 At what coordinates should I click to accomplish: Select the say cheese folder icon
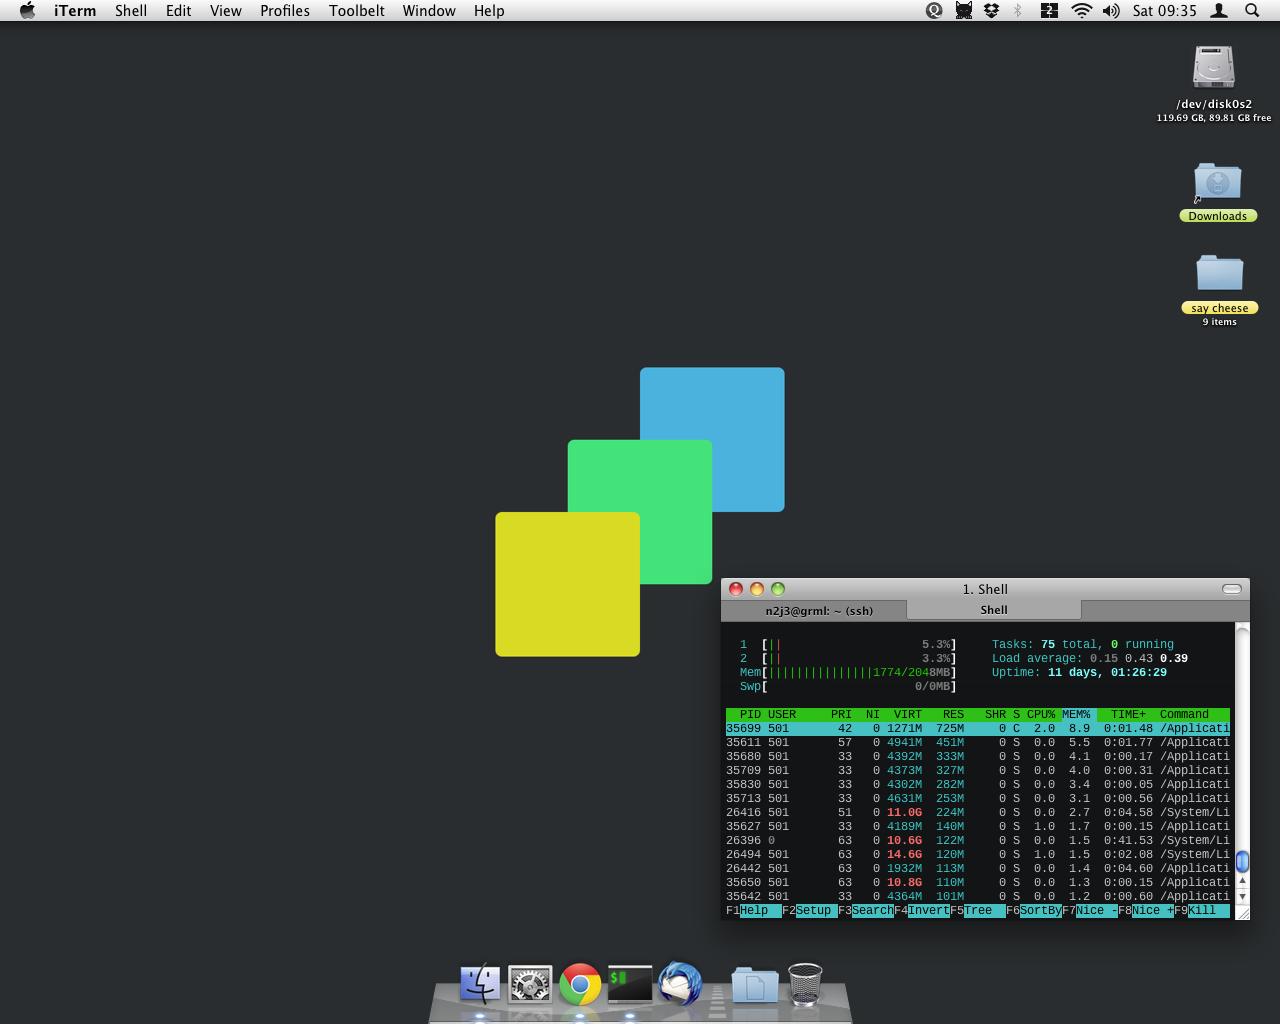(1220, 274)
